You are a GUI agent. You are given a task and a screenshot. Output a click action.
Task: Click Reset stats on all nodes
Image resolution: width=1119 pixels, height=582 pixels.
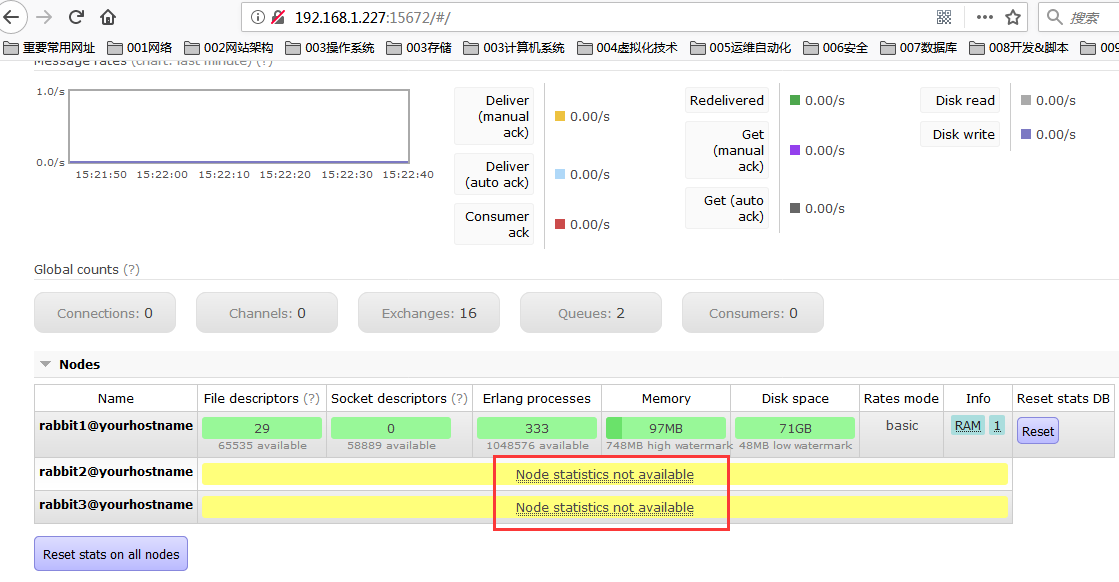(x=110, y=553)
